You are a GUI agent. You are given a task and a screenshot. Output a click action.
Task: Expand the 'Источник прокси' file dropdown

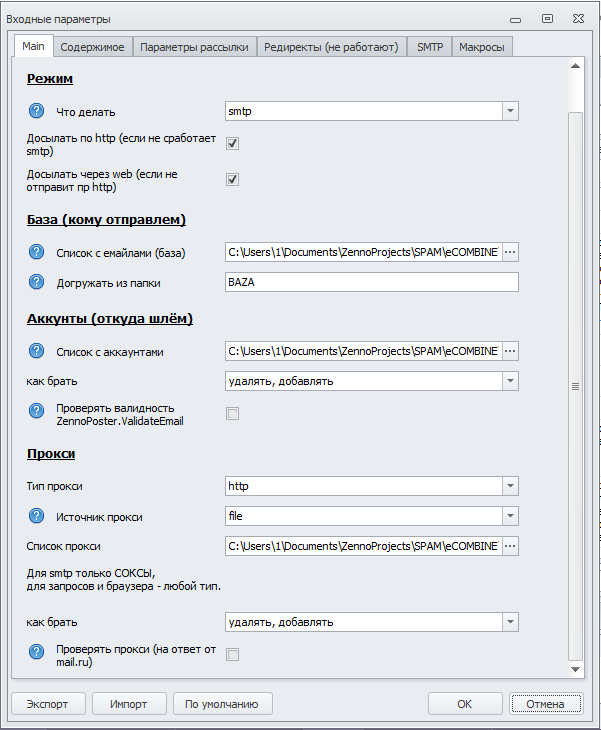[510, 516]
